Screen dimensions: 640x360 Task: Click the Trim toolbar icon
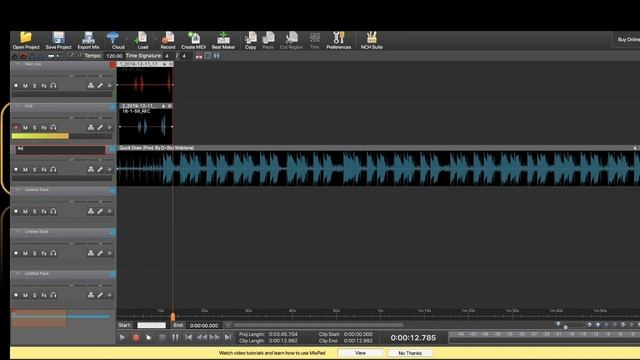(x=315, y=40)
